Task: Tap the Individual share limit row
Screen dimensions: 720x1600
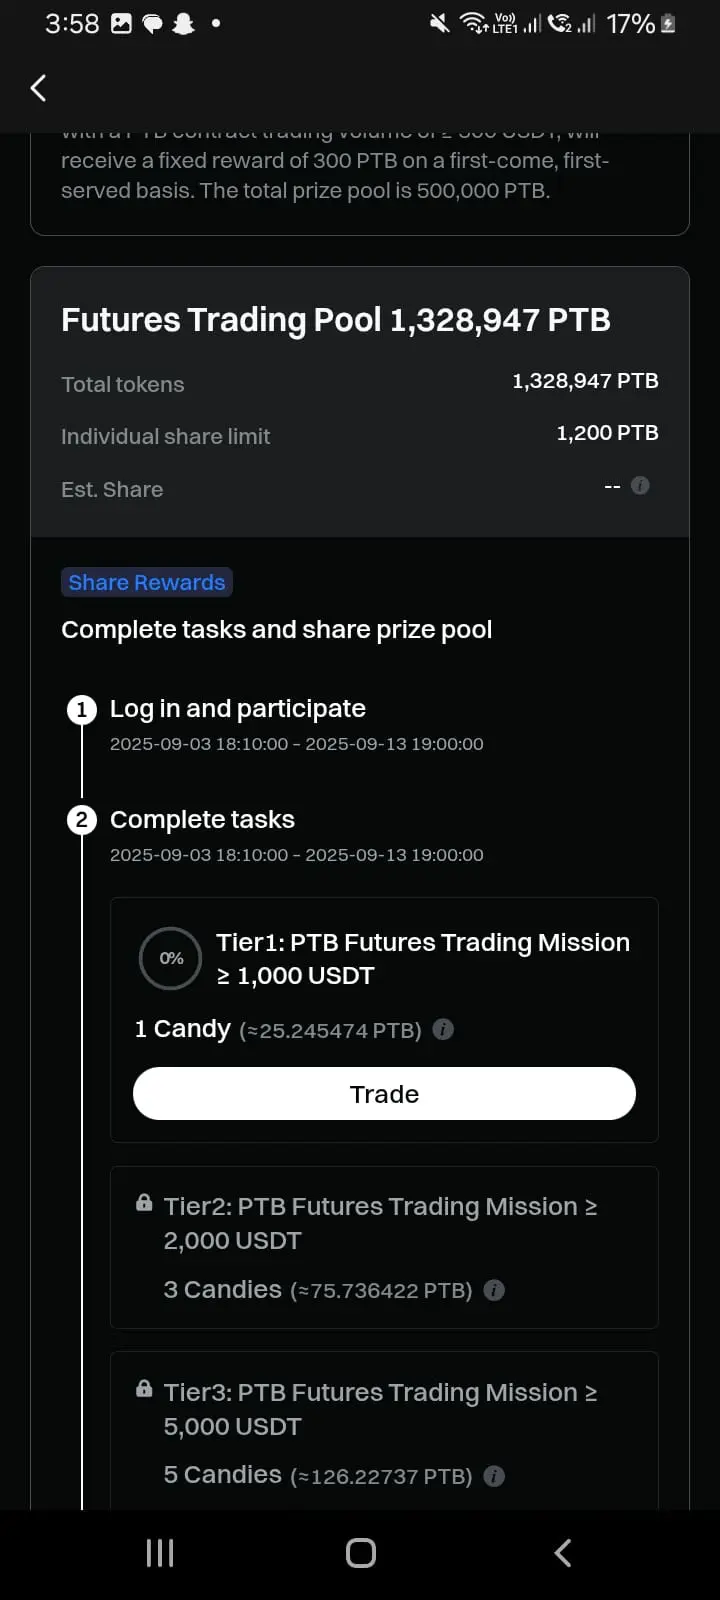Action: click(x=360, y=435)
